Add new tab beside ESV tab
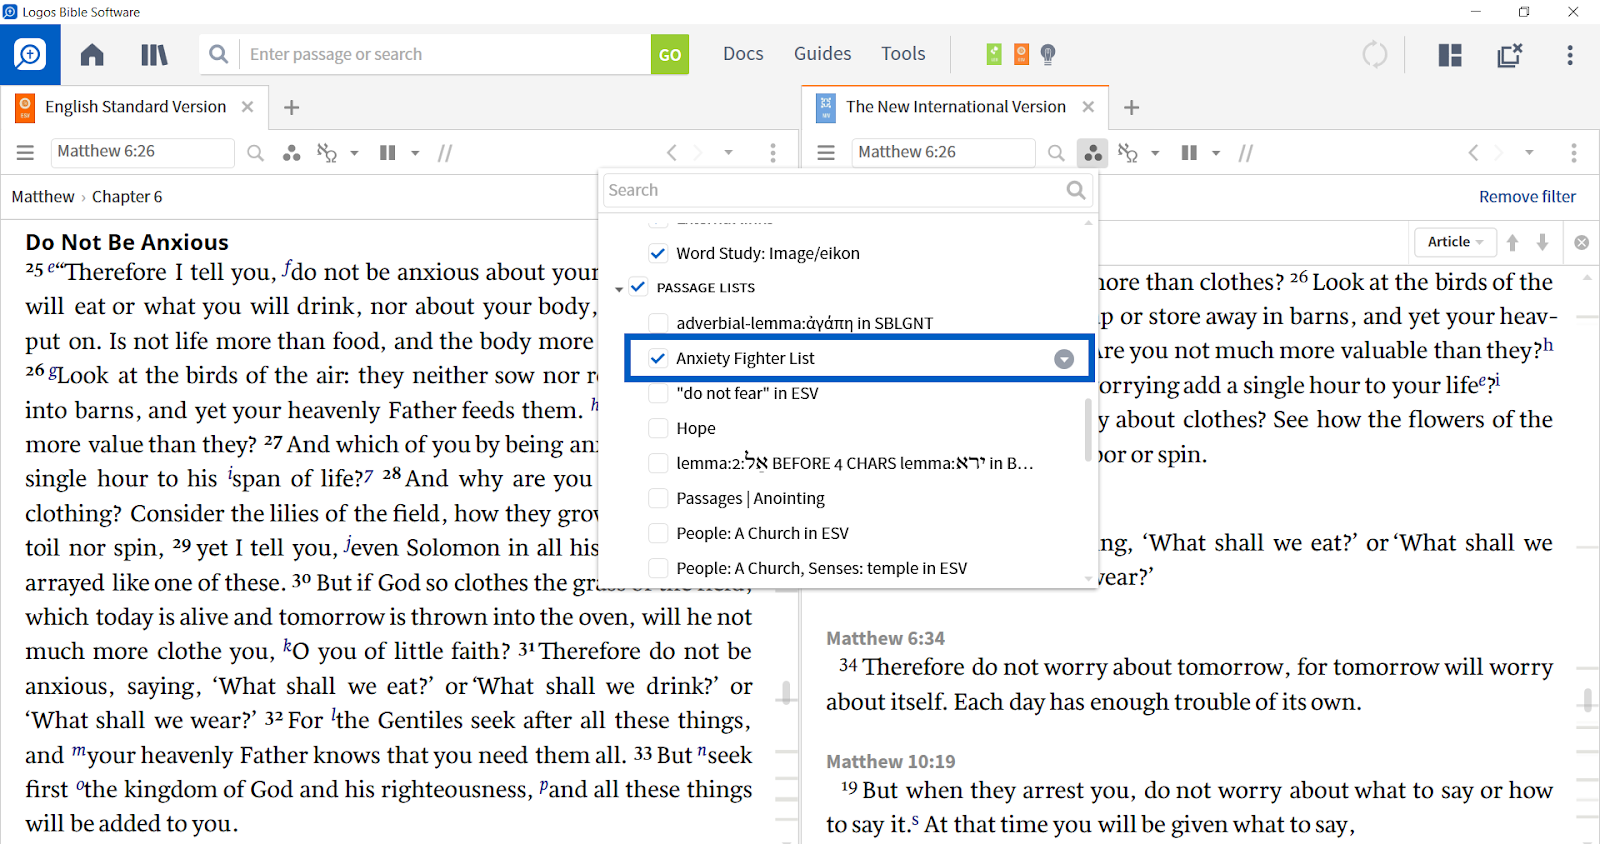 point(291,107)
